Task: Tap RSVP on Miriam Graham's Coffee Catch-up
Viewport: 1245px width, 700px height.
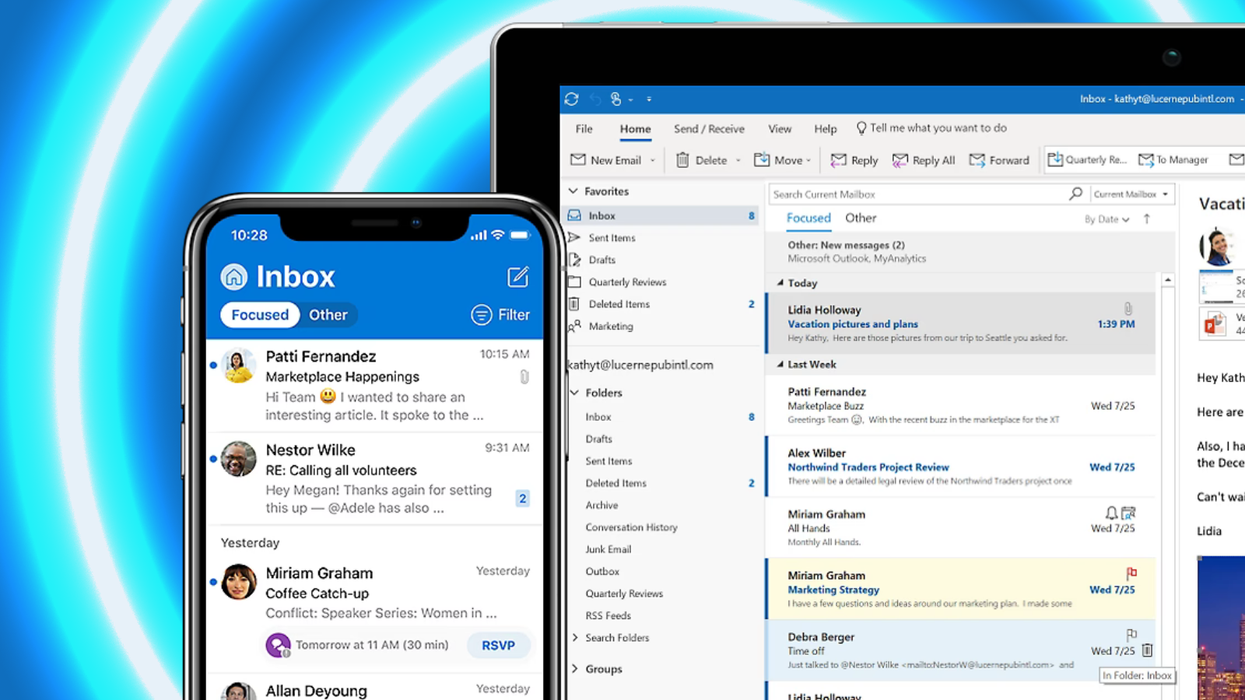Action: 498,645
